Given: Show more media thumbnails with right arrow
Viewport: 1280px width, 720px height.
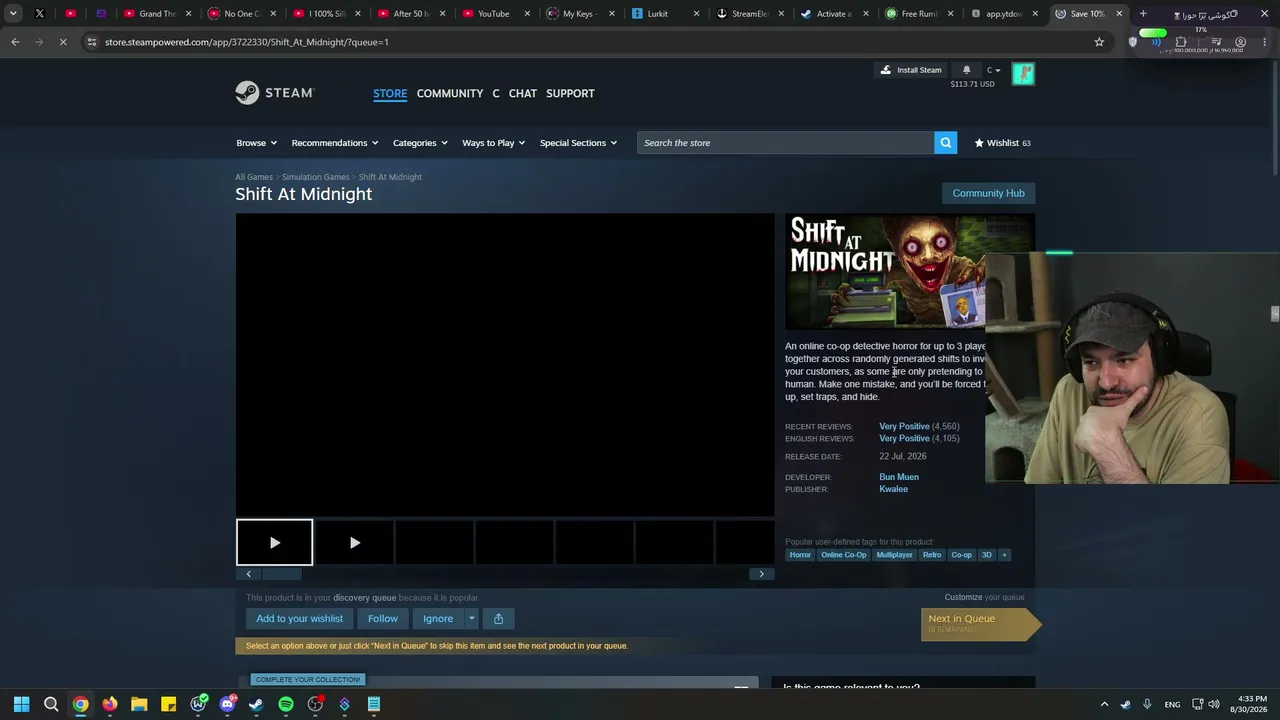Looking at the screenshot, I should tap(761, 574).
